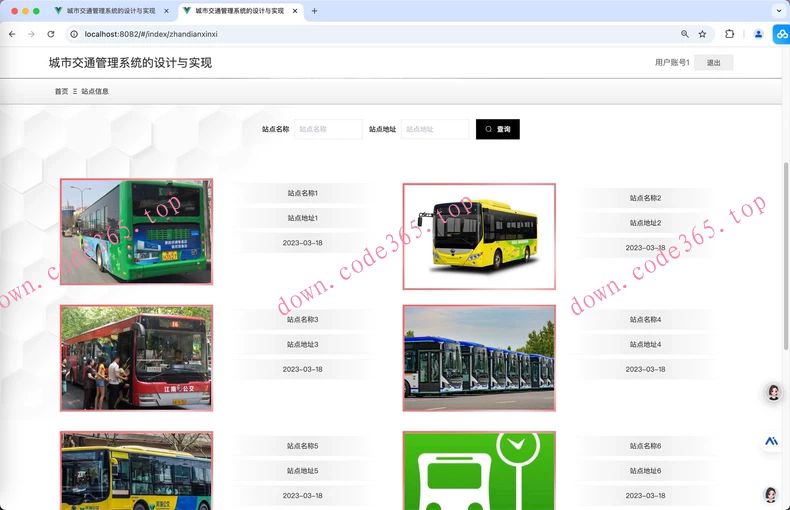Expand tab search chevron at top right
Image resolution: width=790 pixels, height=510 pixels.
click(x=779, y=11)
